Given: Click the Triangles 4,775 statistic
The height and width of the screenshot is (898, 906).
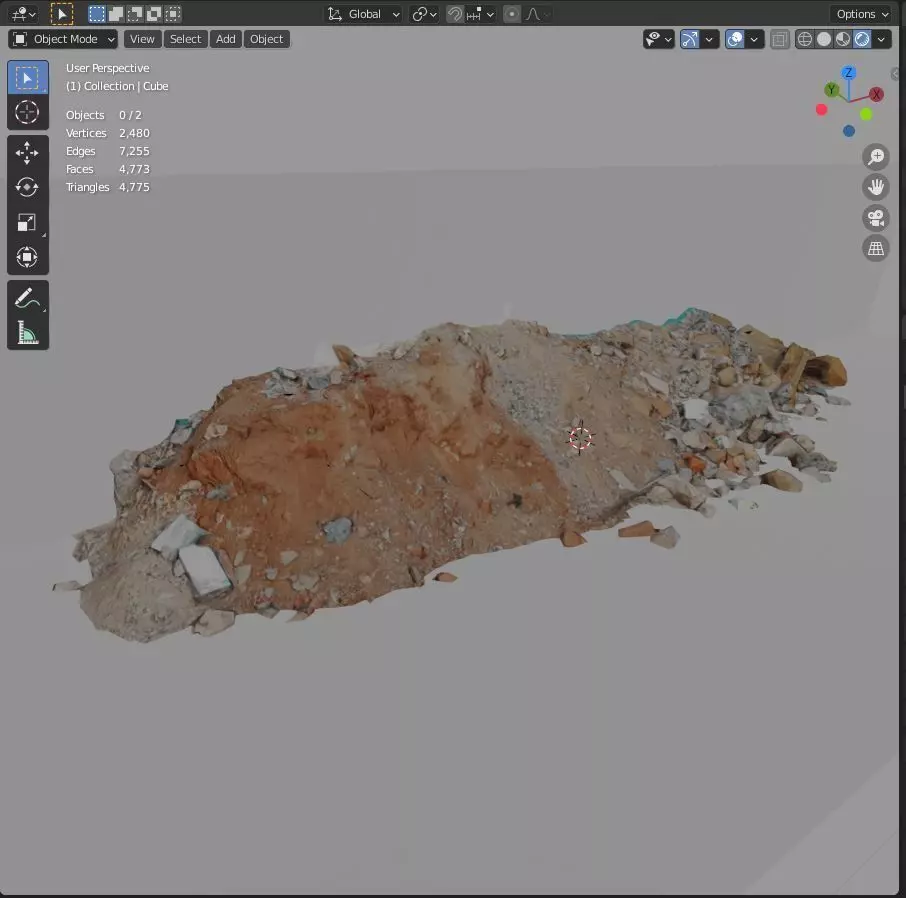Looking at the screenshot, I should coord(107,187).
